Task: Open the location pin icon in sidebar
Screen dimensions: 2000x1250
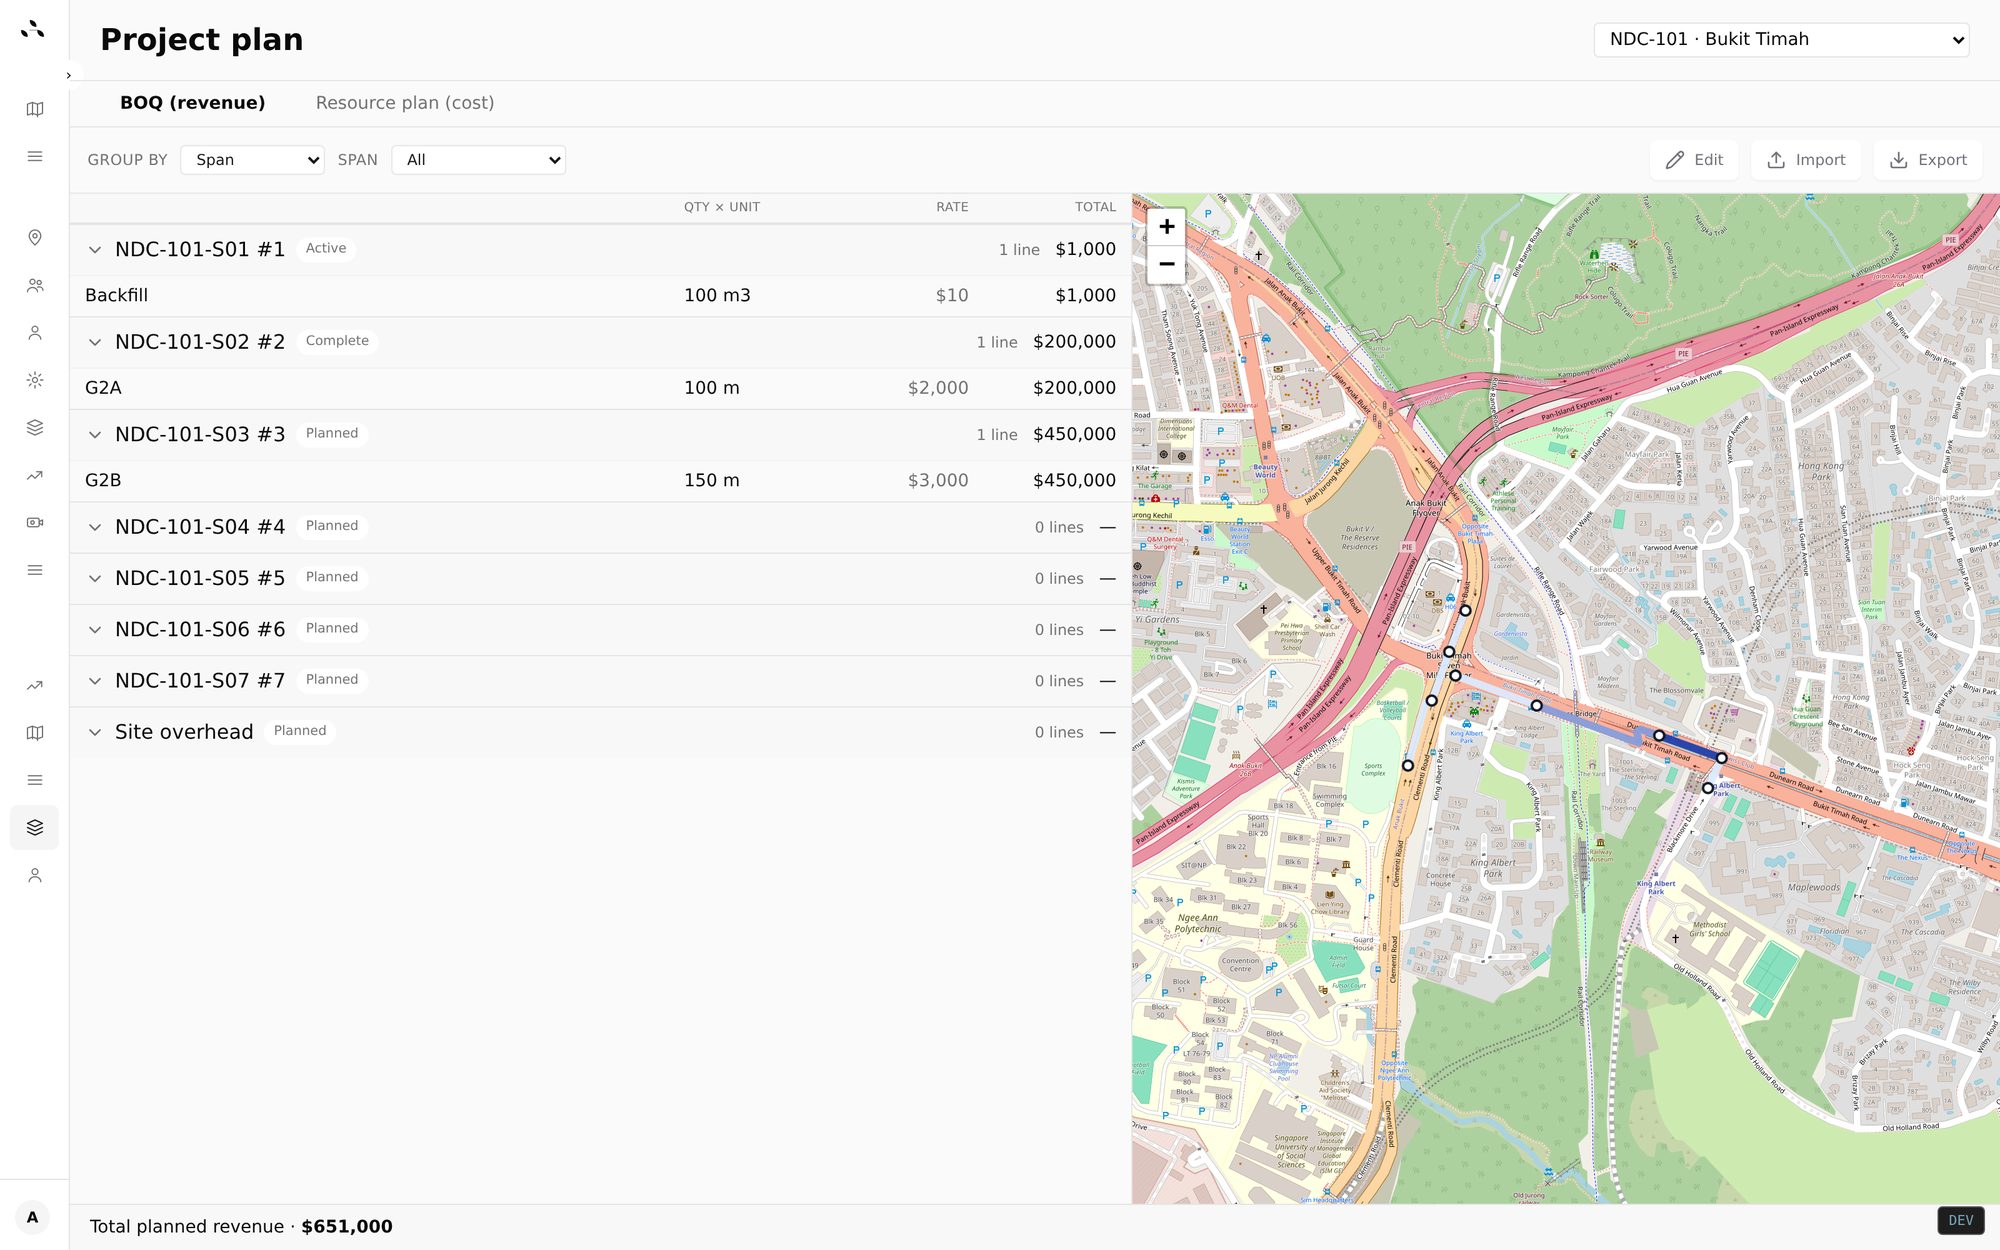Action: 35,237
